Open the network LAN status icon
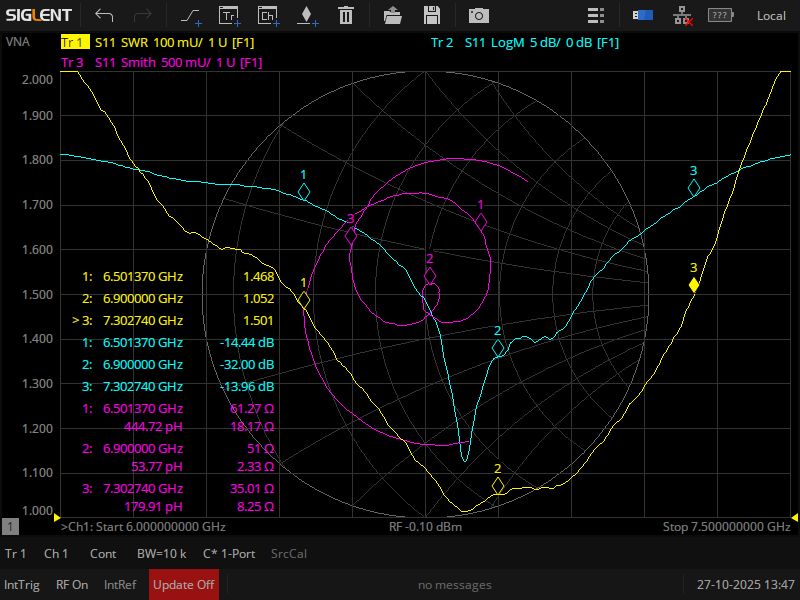Screen dimensions: 800x600 click(683, 15)
